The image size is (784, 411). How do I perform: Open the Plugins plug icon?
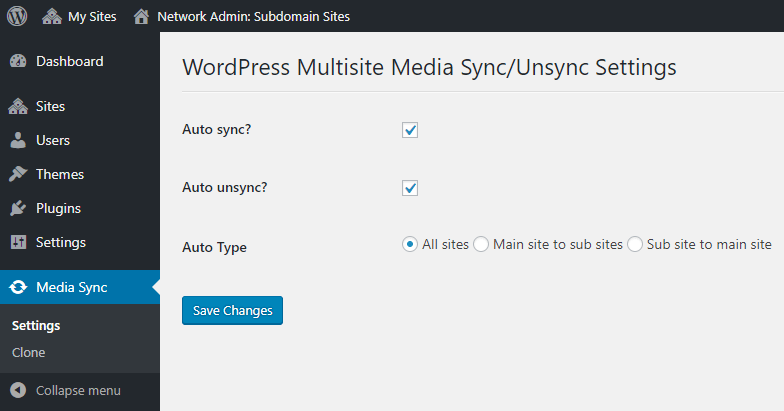[x=18, y=208]
